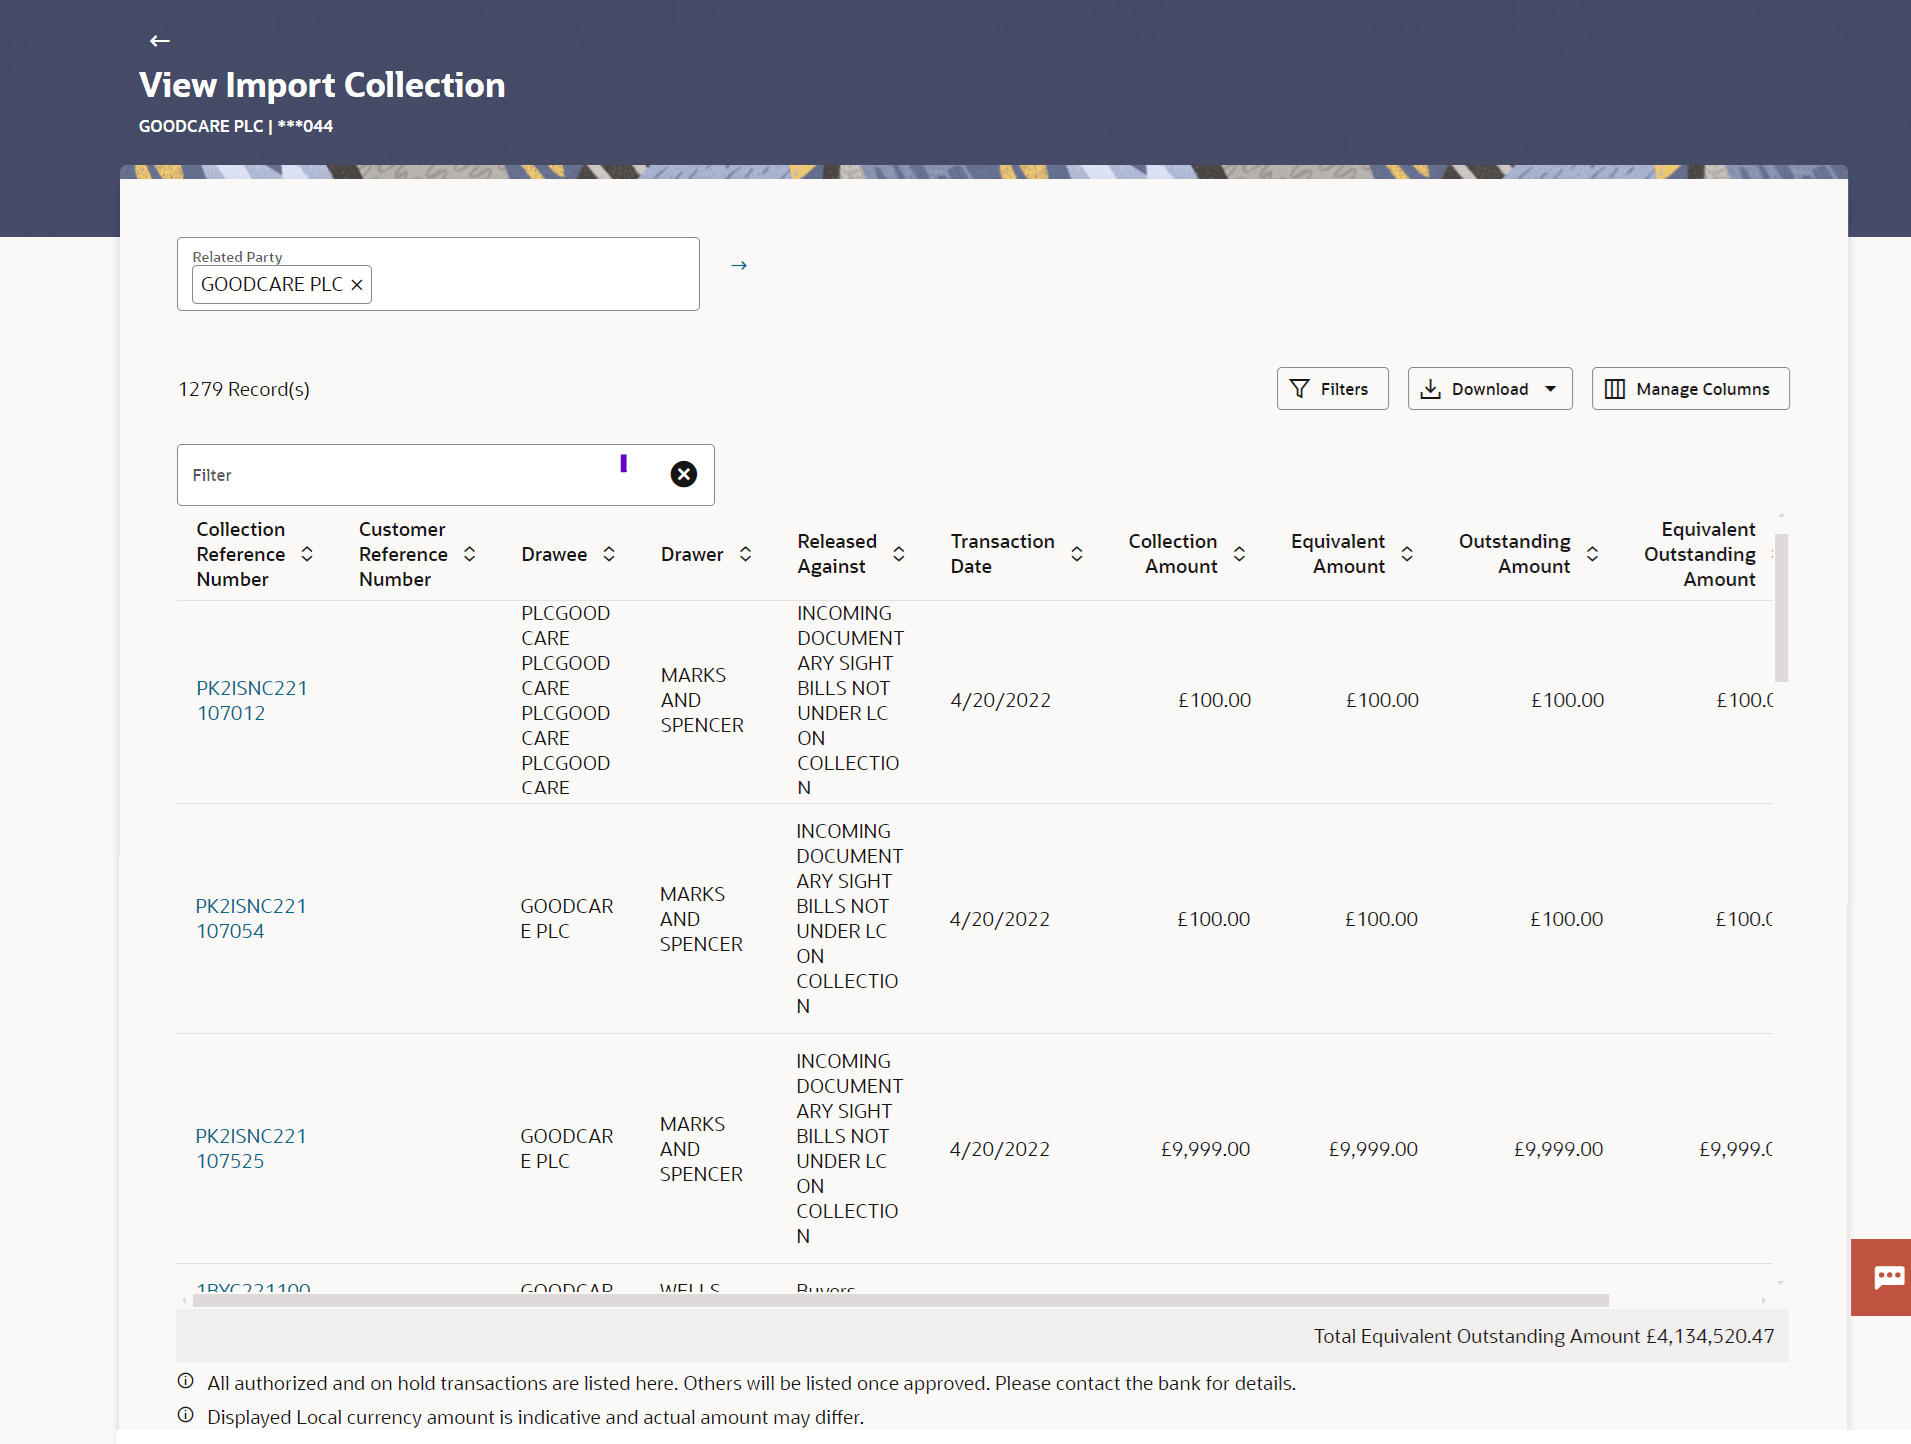The image size is (1911, 1444).
Task: Open collection PK2ISNC221107012 details link
Action: coord(251,700)
